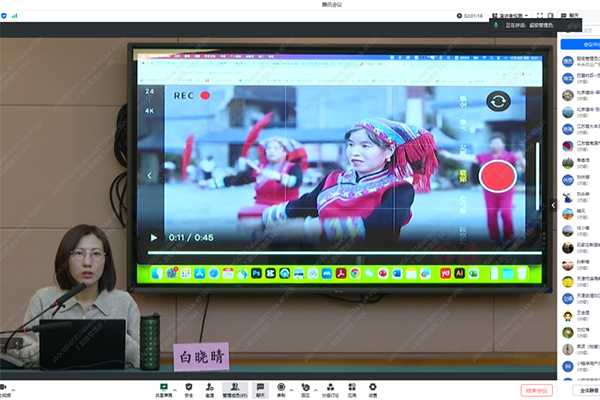The height and width of the screenshot is (400, 600).
Task: Toggle full screen mode icon at top
Action: pos(540,16)
